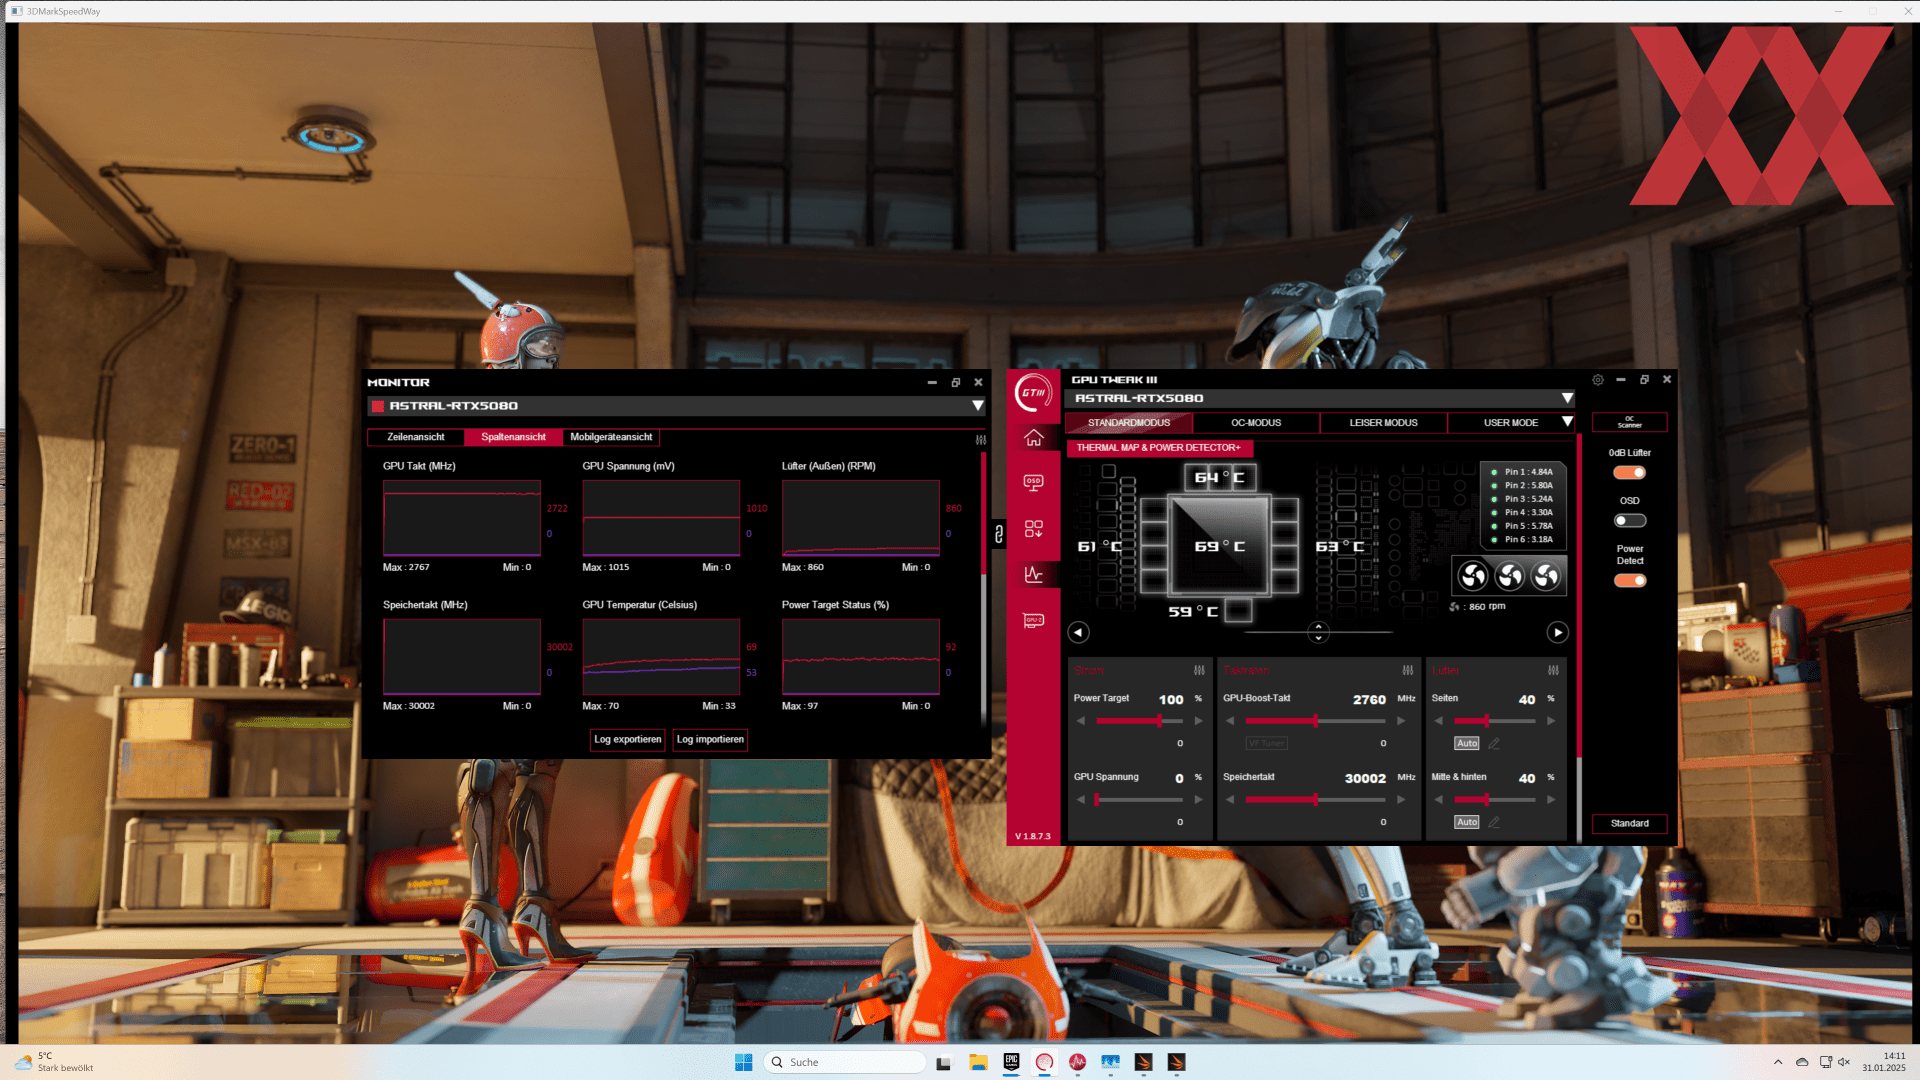This screenshot has width=1920, height=1080.
Task: Expand GPU selector dropdown in Monitor window
Action: click(977, 406)
